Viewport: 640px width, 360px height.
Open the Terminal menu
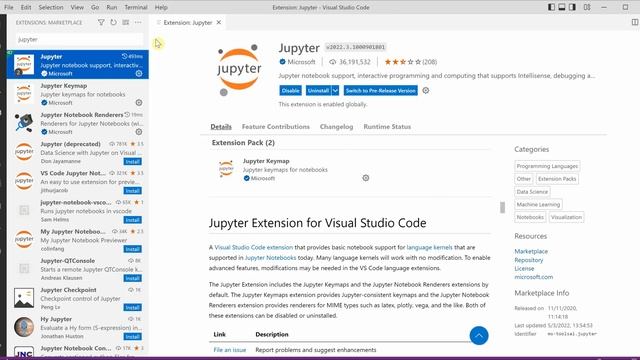click(136, 7)
